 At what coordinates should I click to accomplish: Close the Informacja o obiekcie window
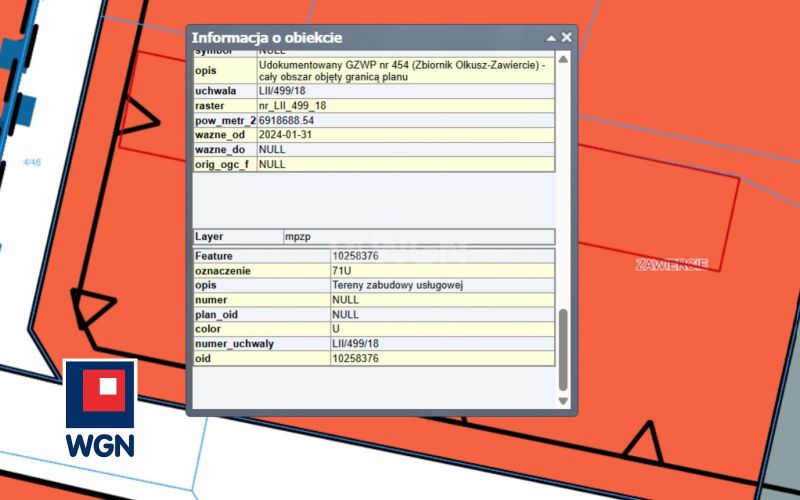(x=567, y=37)
